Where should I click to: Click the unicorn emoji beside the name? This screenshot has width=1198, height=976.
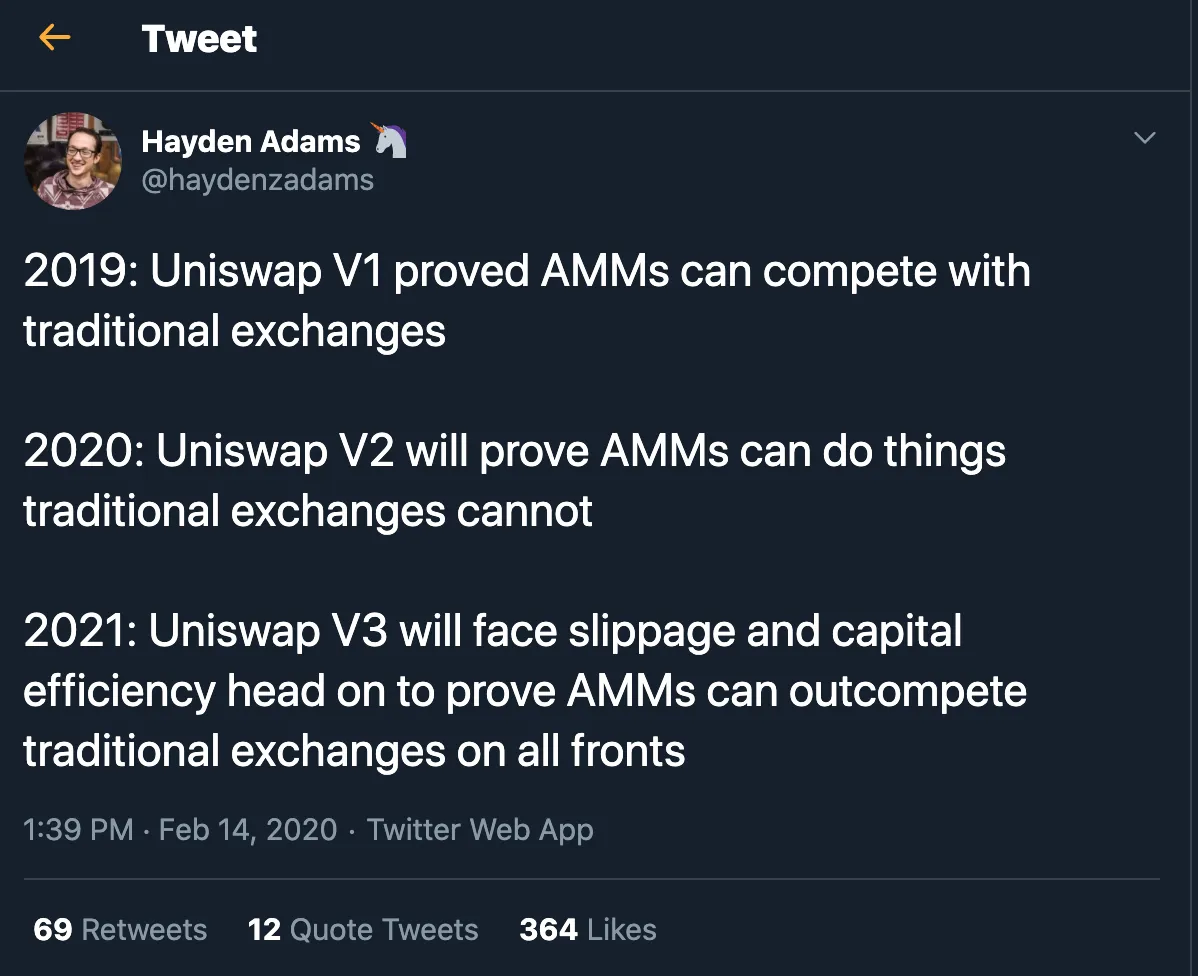[x=390, y=140]
